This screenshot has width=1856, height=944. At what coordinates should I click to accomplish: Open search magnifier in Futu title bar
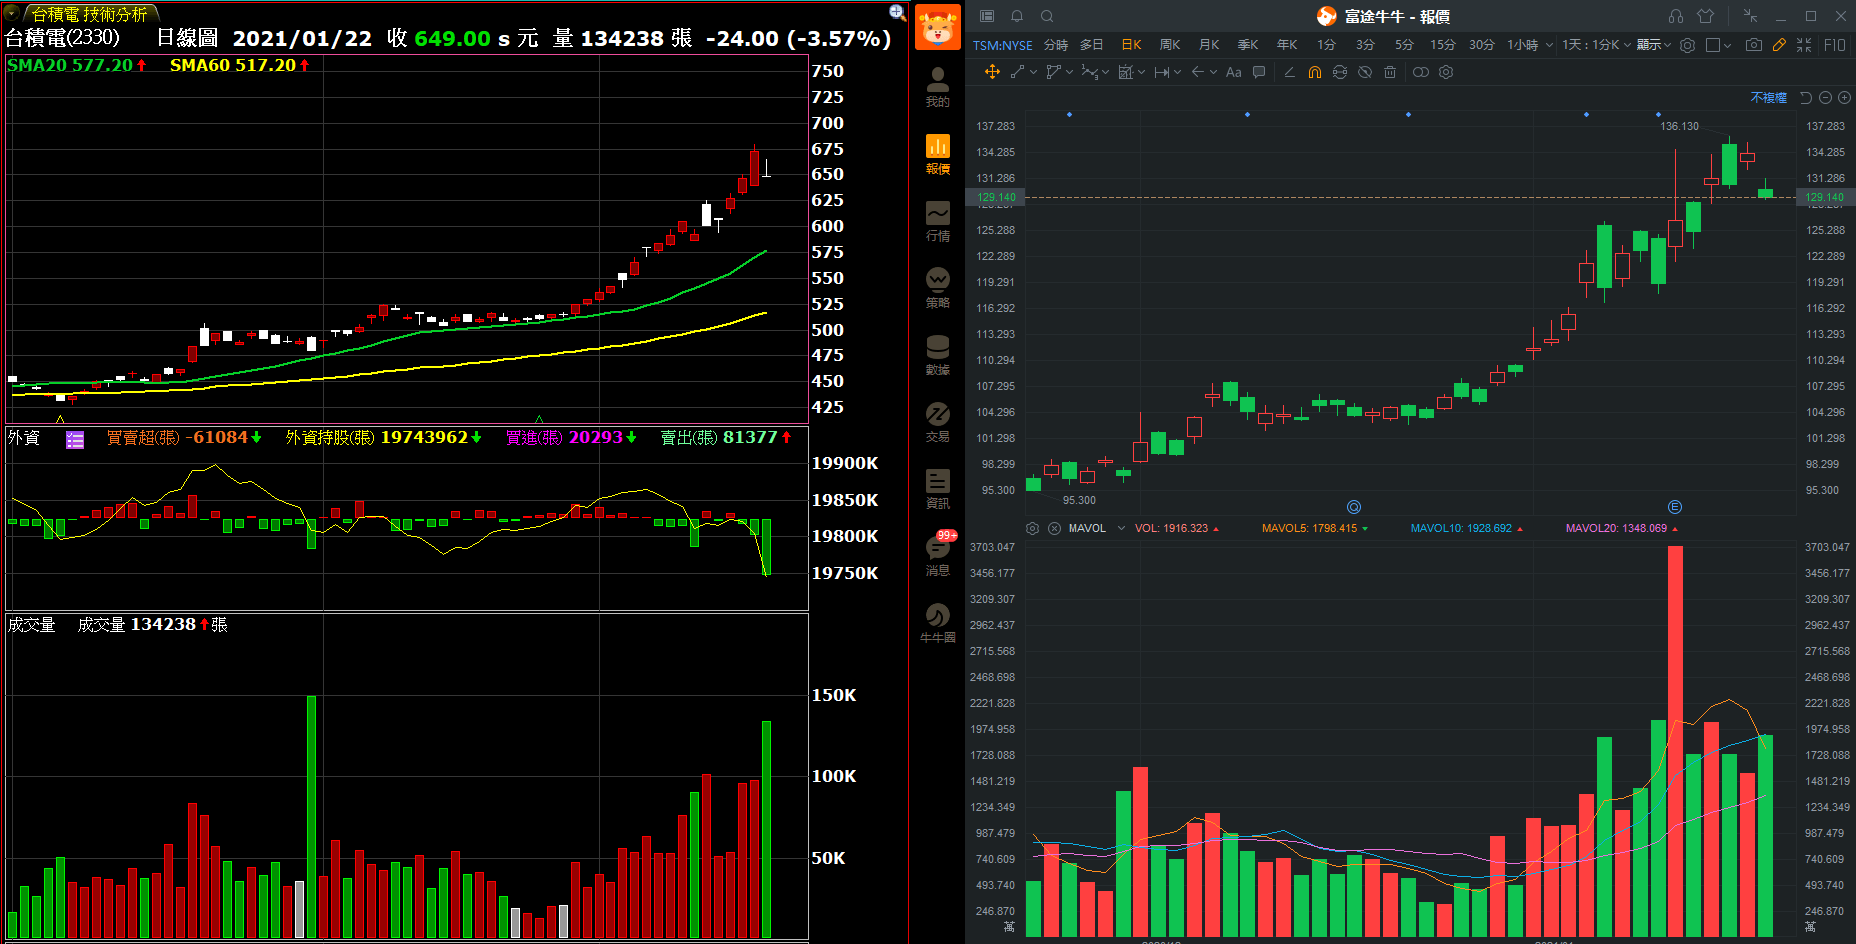point(1047,16)
